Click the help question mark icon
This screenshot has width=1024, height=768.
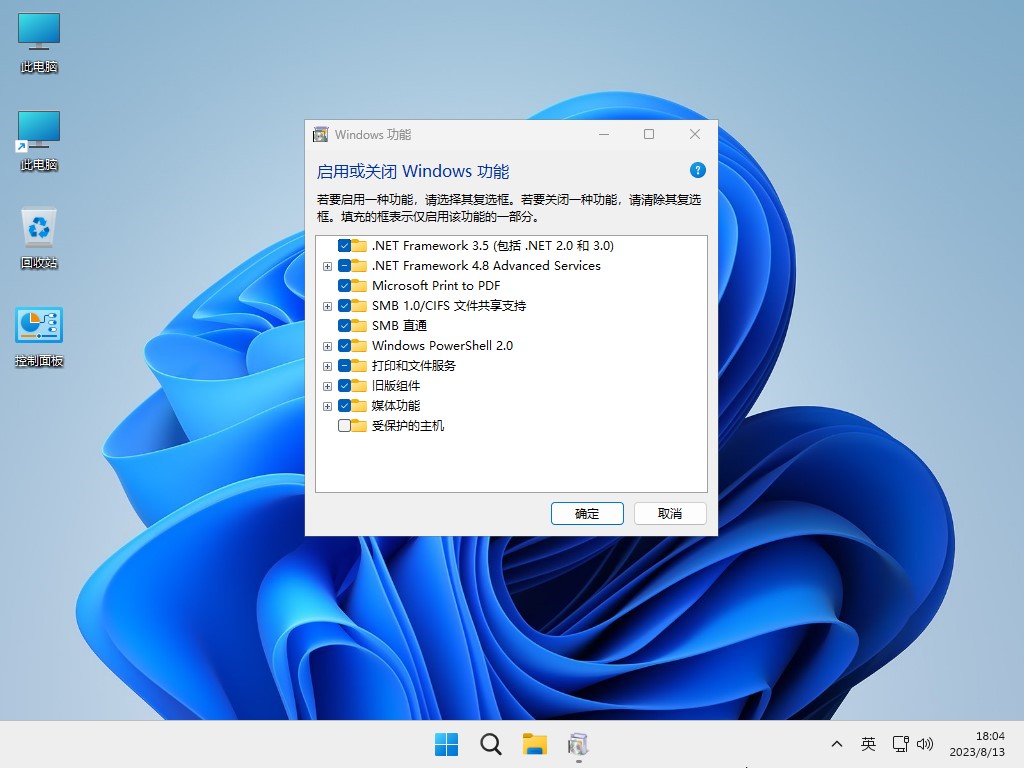click(x=697, y=170)
